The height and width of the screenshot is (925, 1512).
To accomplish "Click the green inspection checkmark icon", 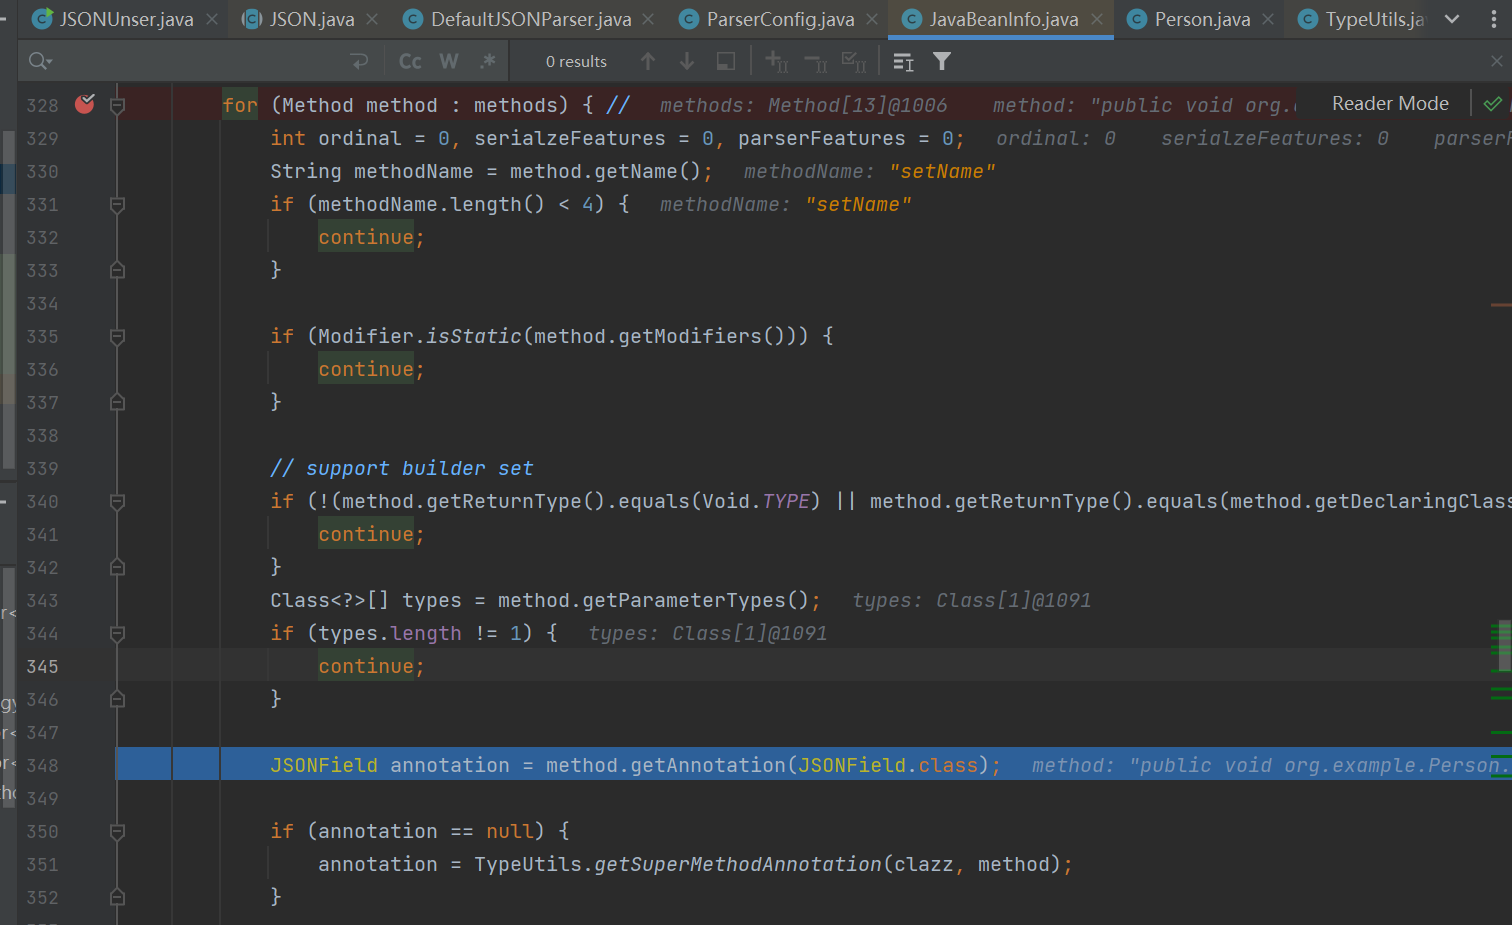I will [1492, 104].
